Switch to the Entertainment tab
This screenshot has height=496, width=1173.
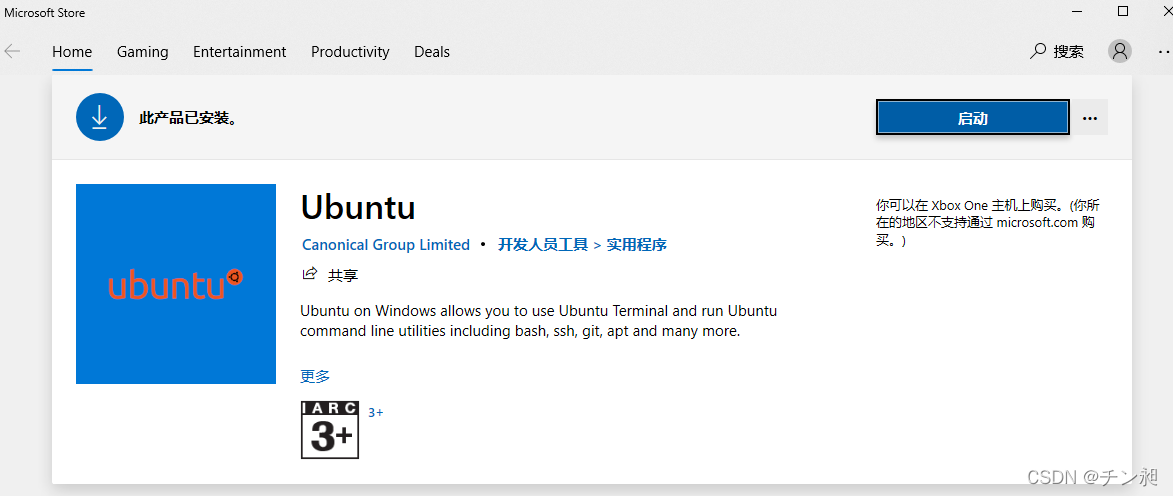pos(239,52)
